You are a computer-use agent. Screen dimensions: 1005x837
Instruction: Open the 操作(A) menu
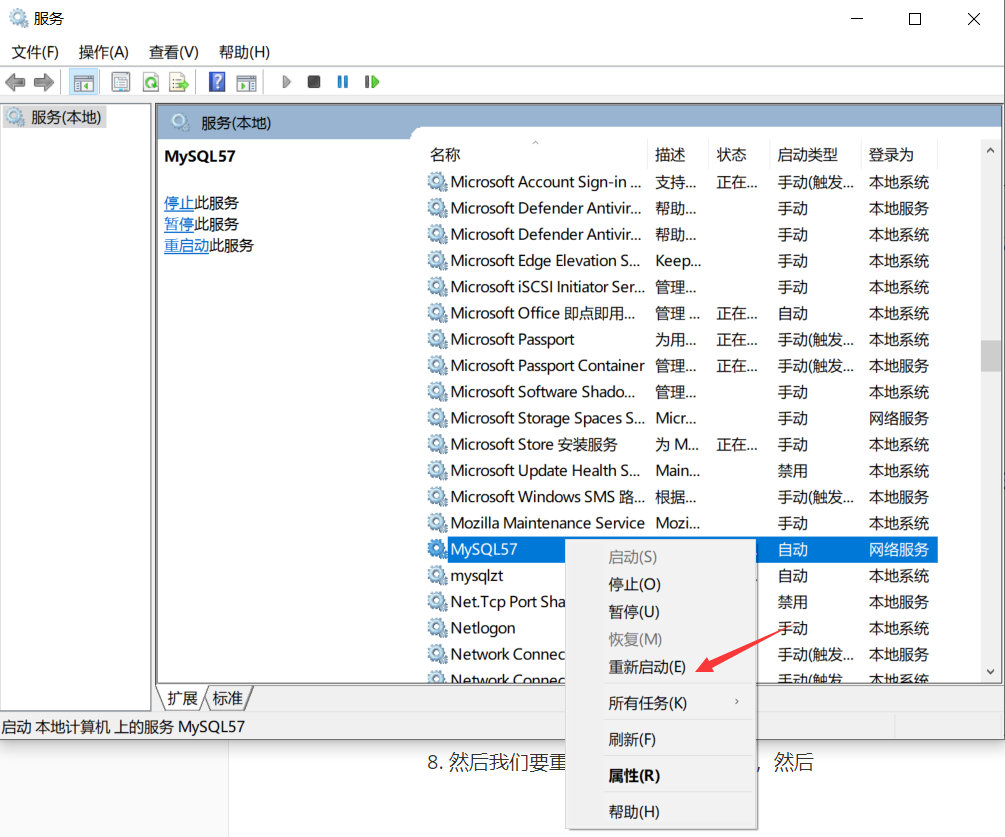pos(104,52)
